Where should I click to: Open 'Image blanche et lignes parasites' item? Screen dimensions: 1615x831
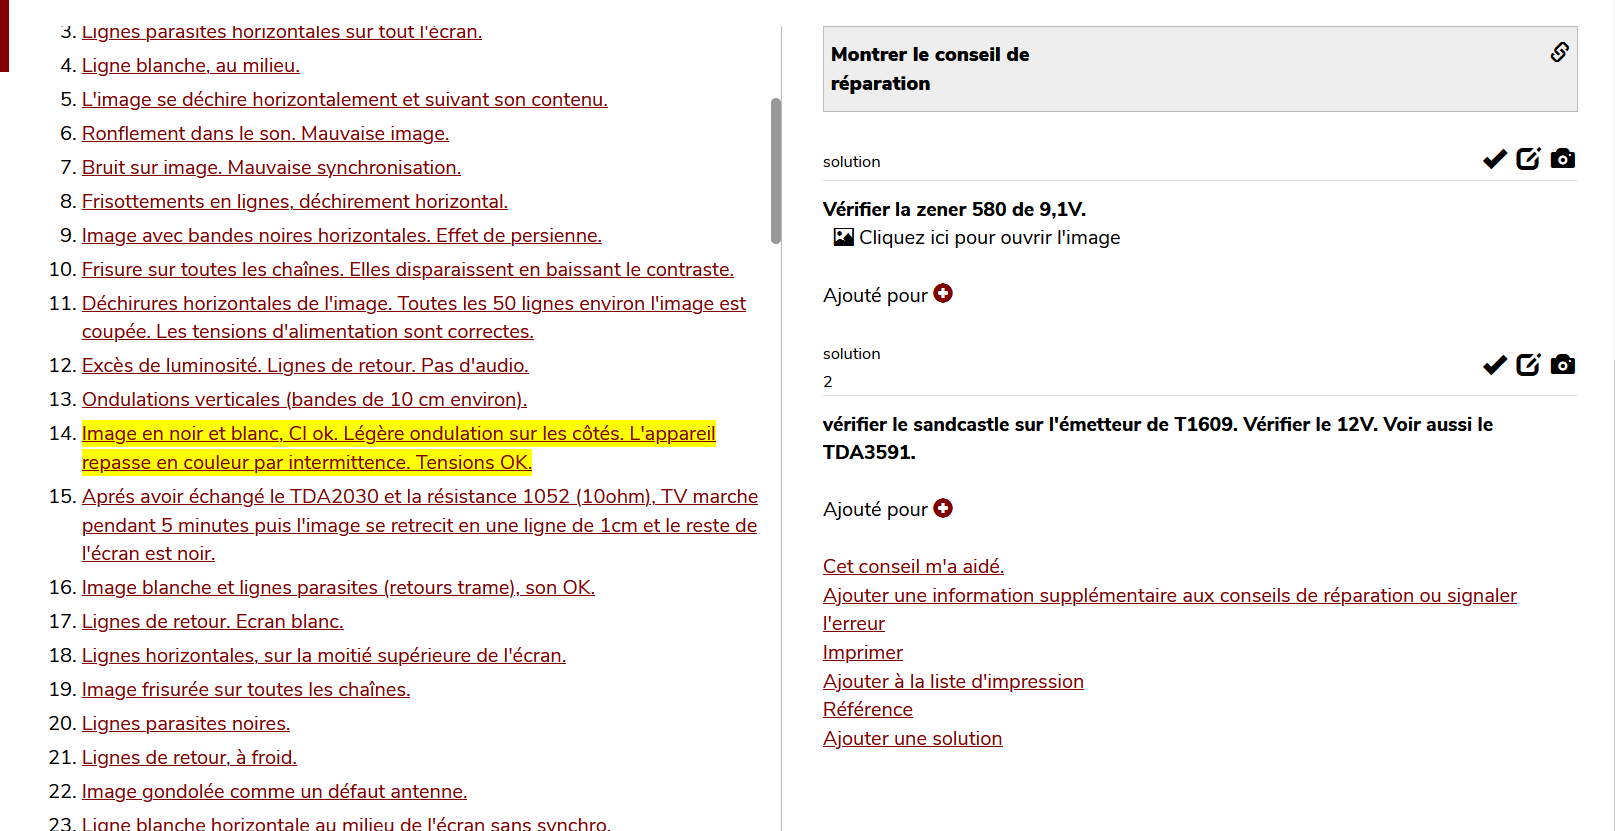(x=338, y=587)
